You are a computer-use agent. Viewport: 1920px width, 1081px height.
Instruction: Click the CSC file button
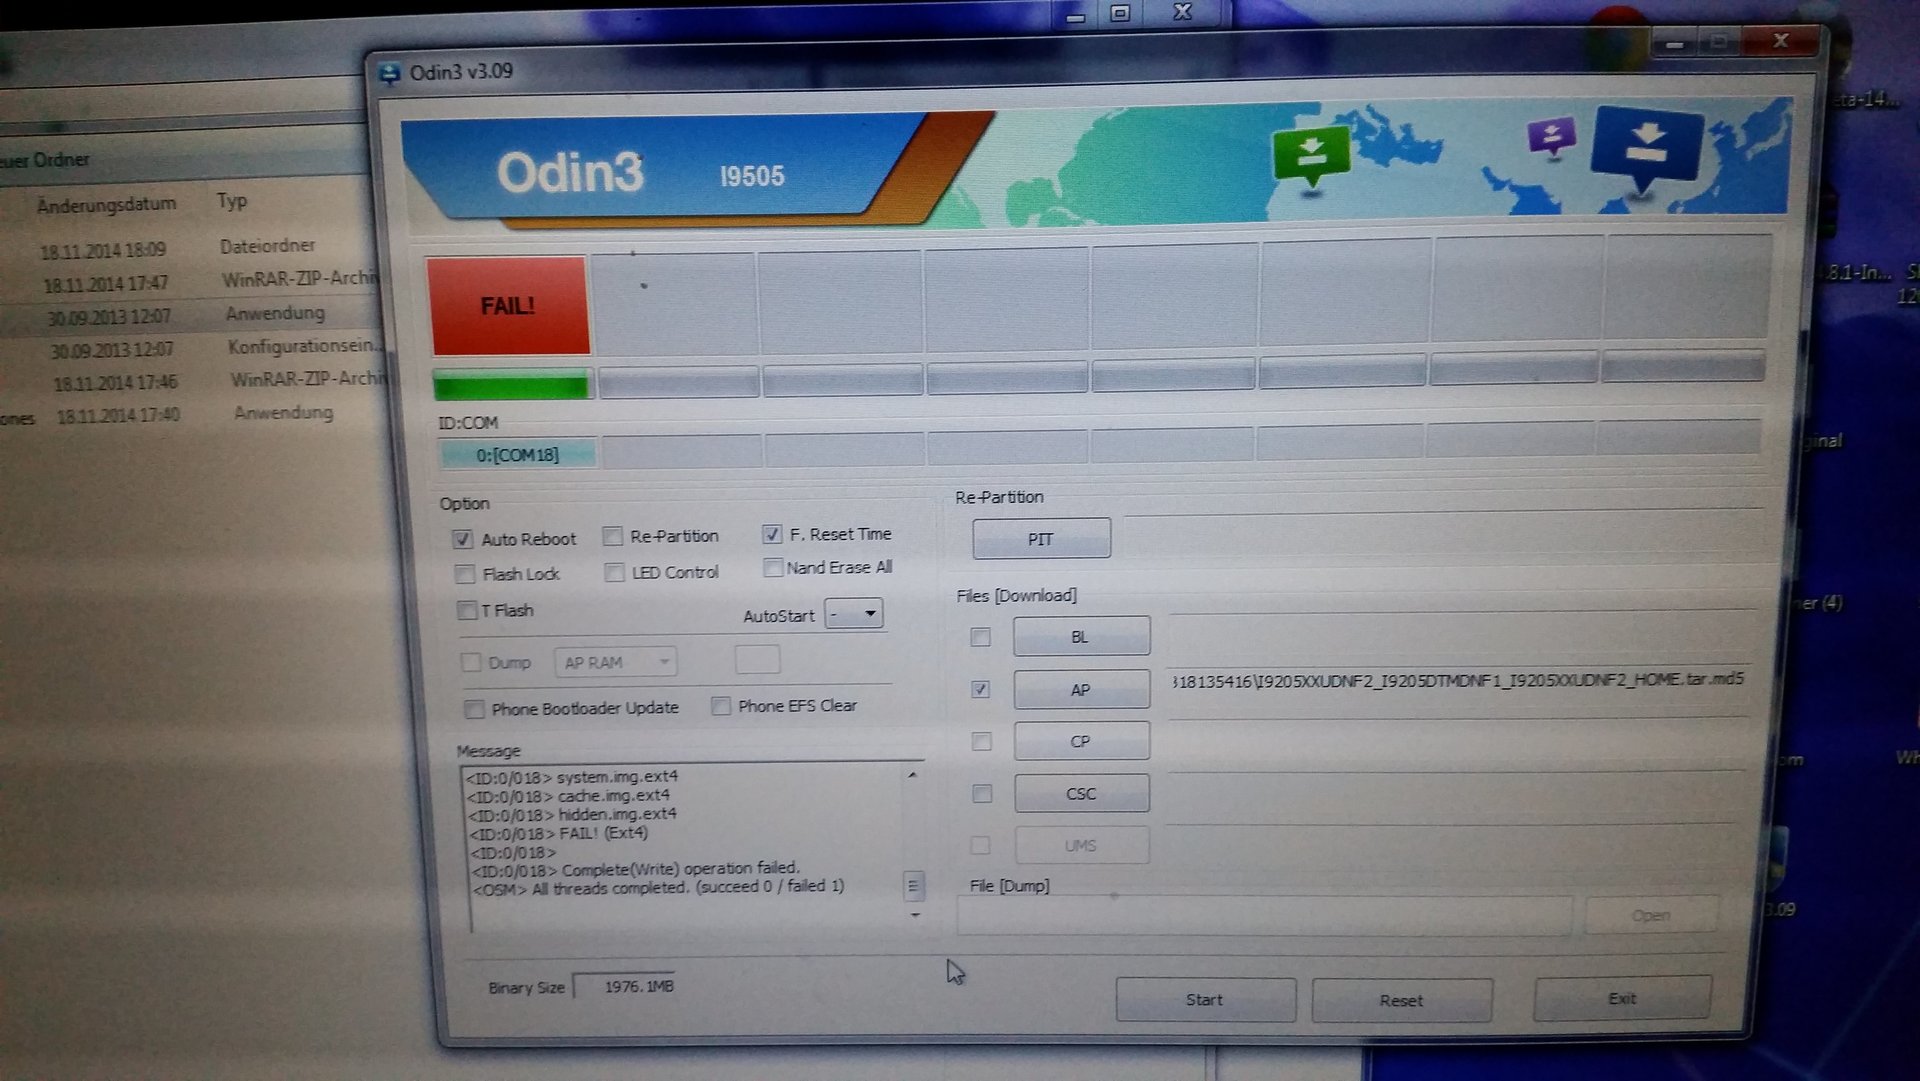point(1082,794)
